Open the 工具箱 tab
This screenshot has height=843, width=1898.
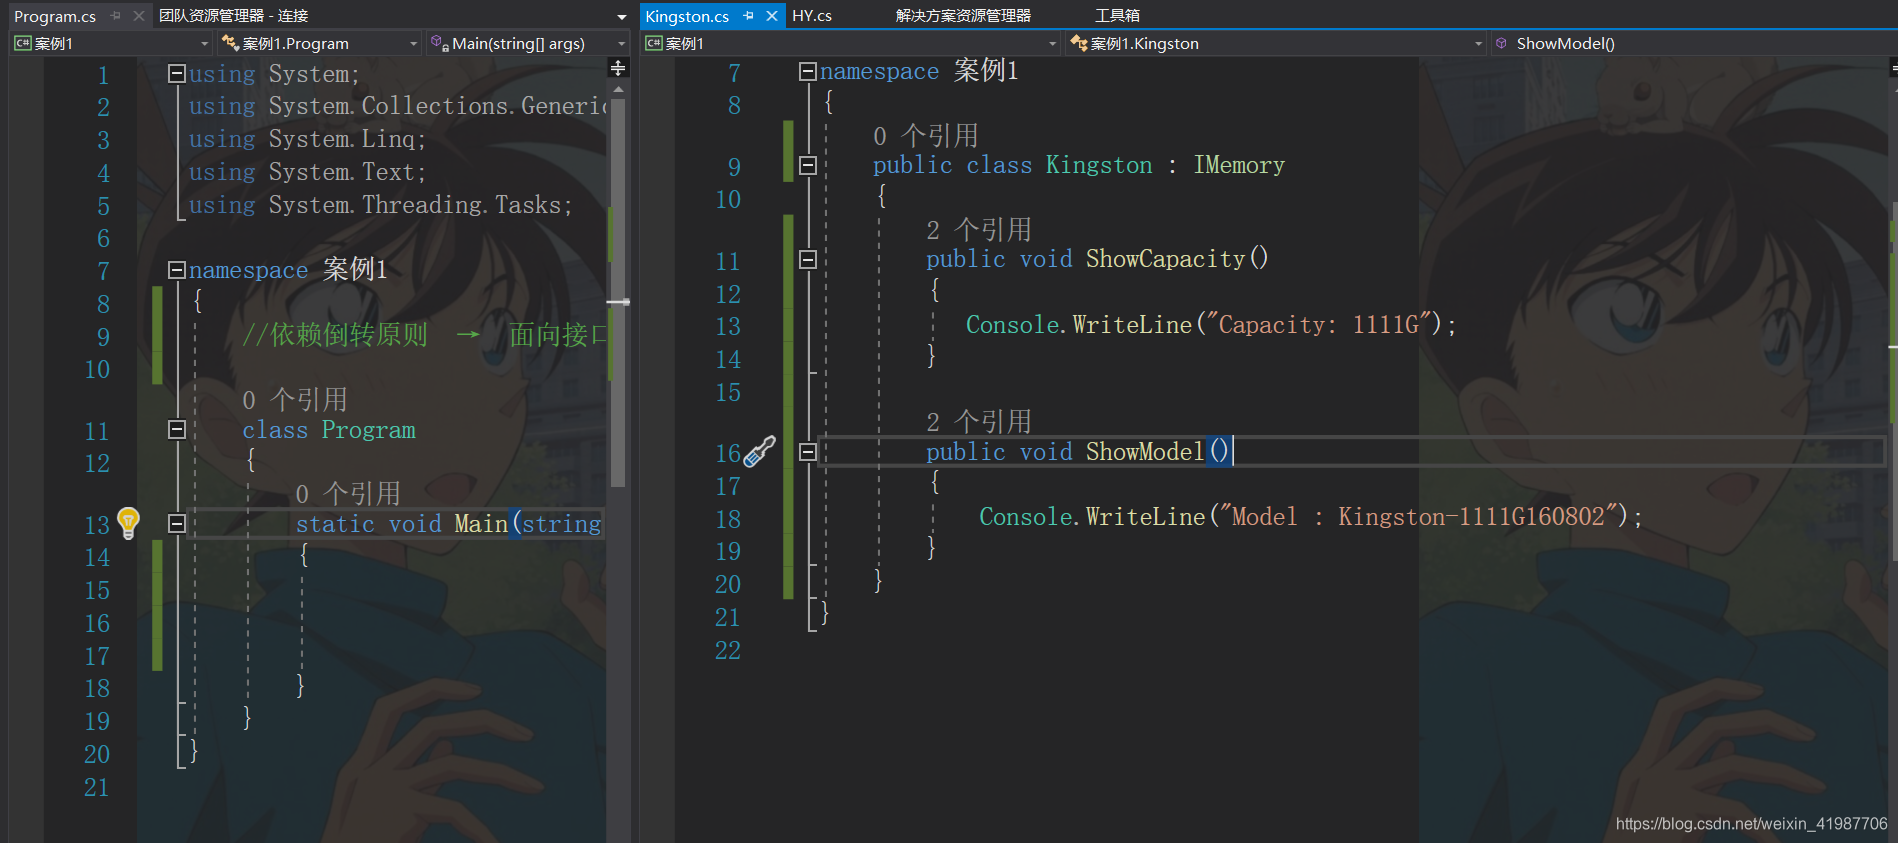pyautogui.click(x=1117, y=16)
